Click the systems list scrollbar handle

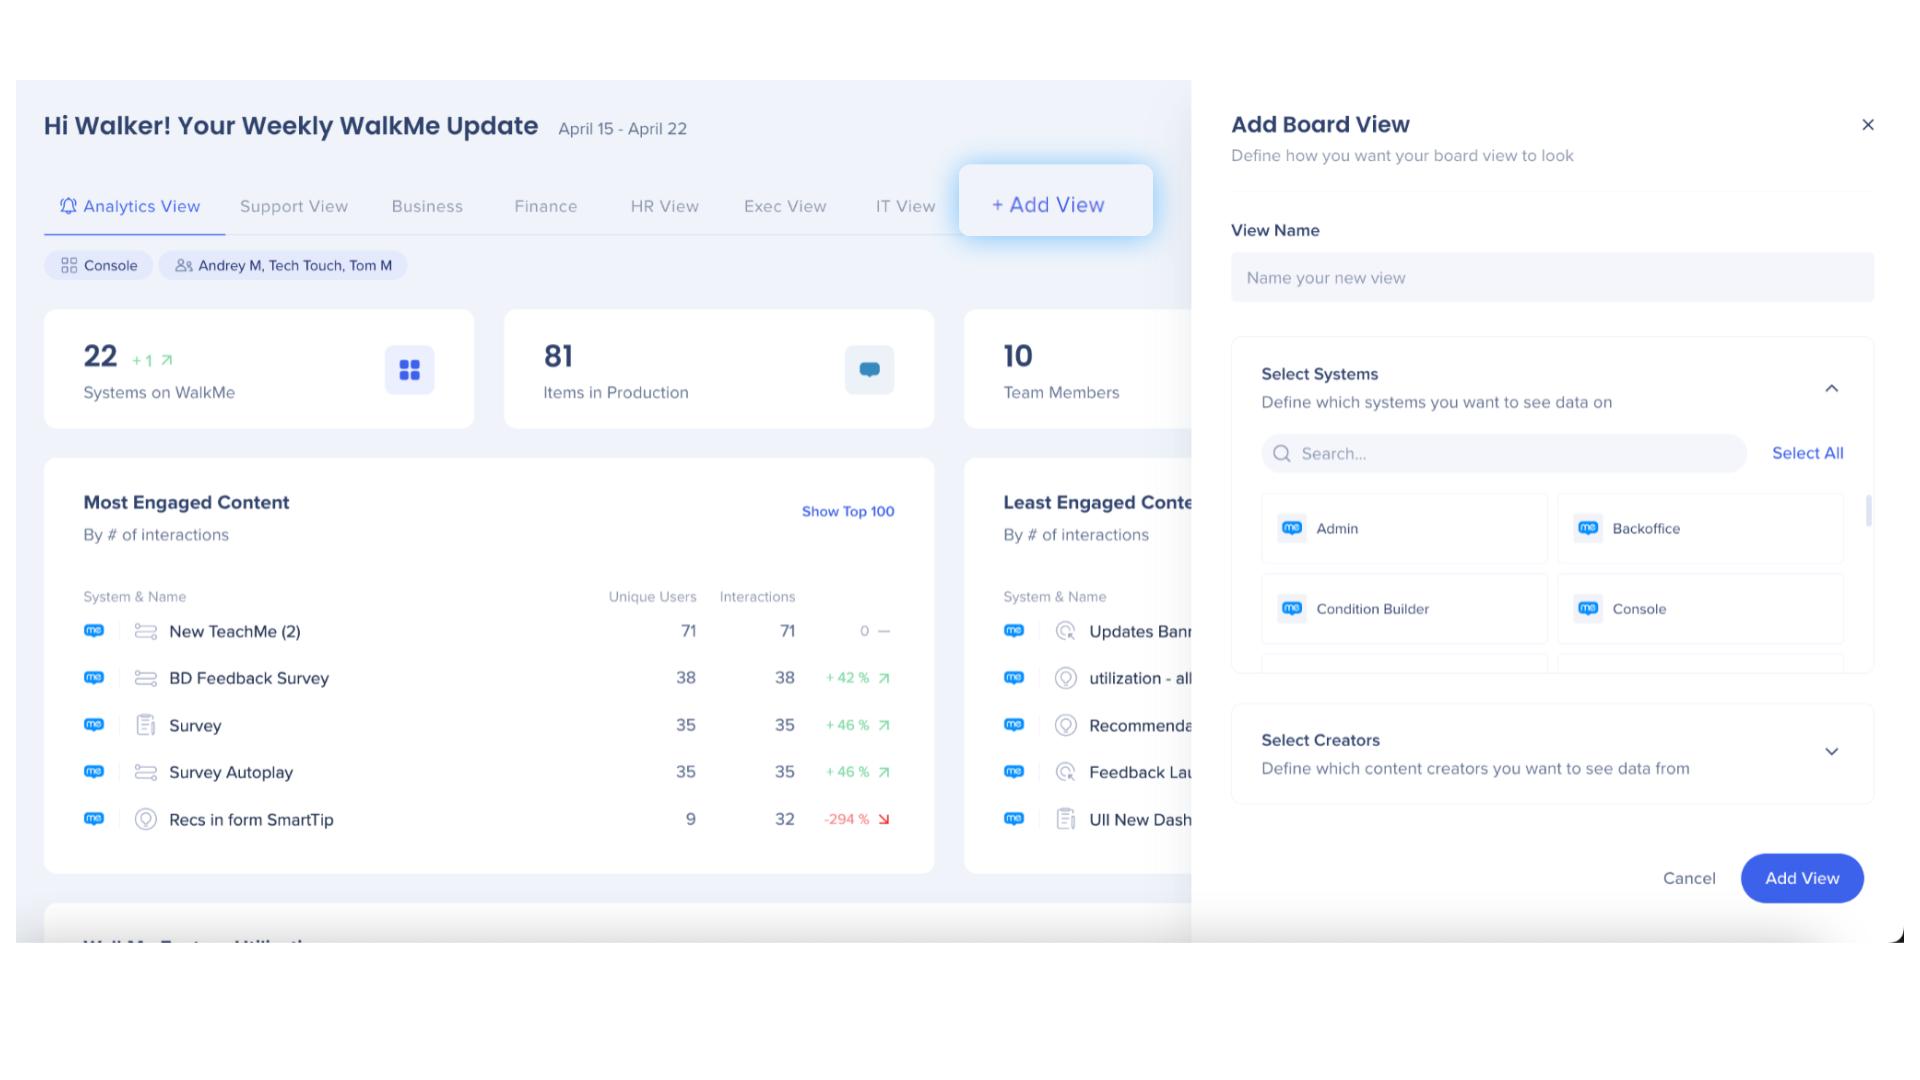(x=1868, y=510)
